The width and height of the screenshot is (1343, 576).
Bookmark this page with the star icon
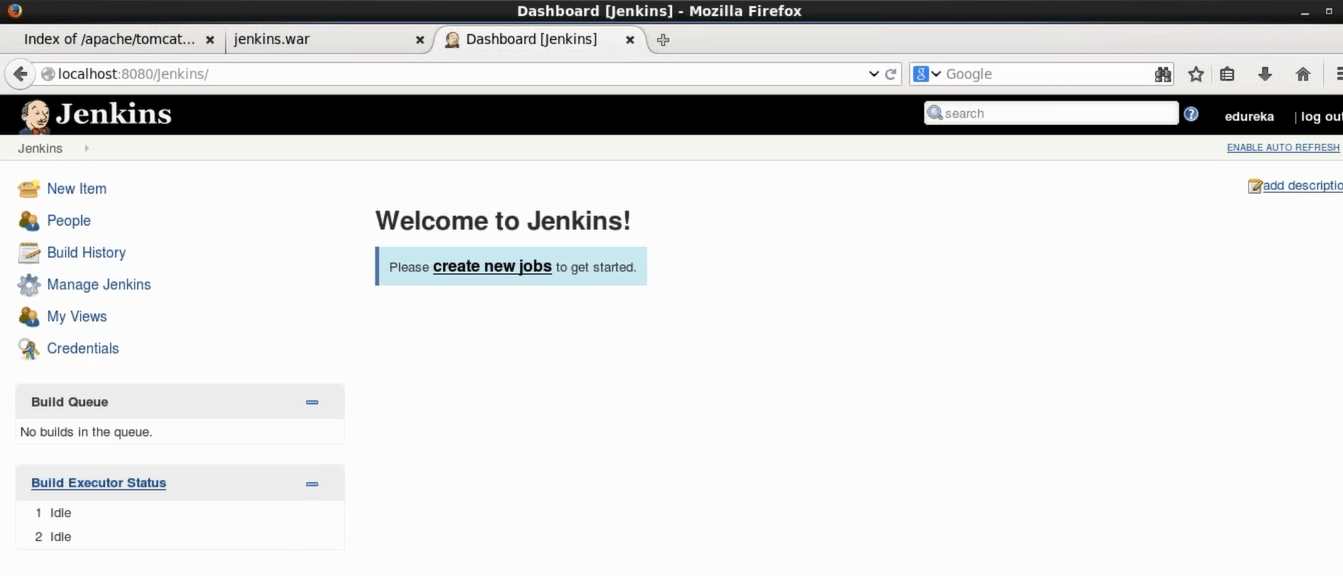[x=1196, y=74]
